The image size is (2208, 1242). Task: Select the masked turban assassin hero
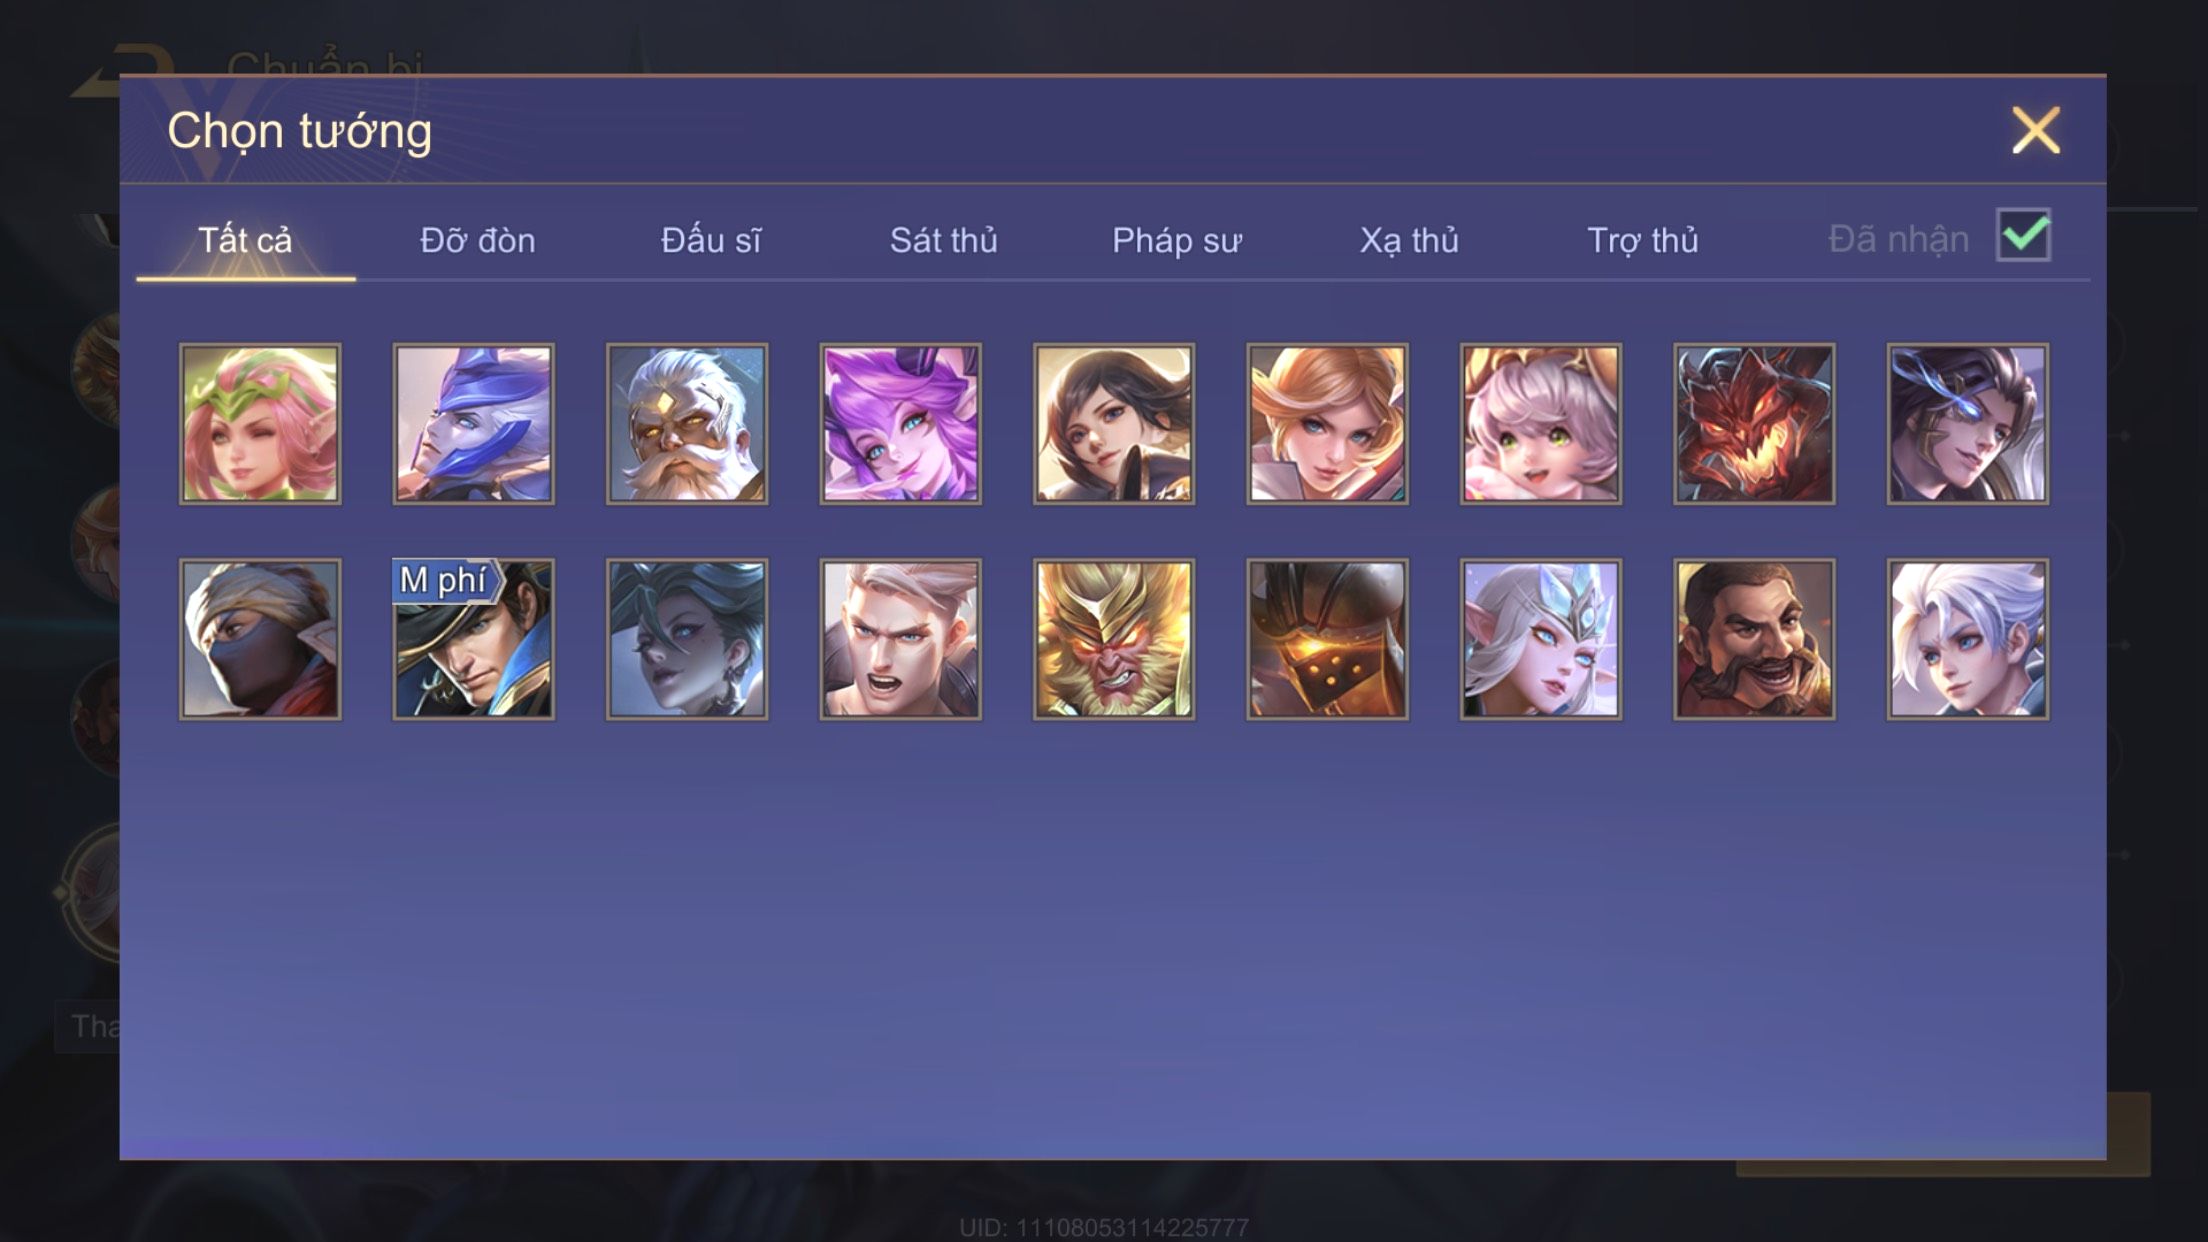click(260, 639)
